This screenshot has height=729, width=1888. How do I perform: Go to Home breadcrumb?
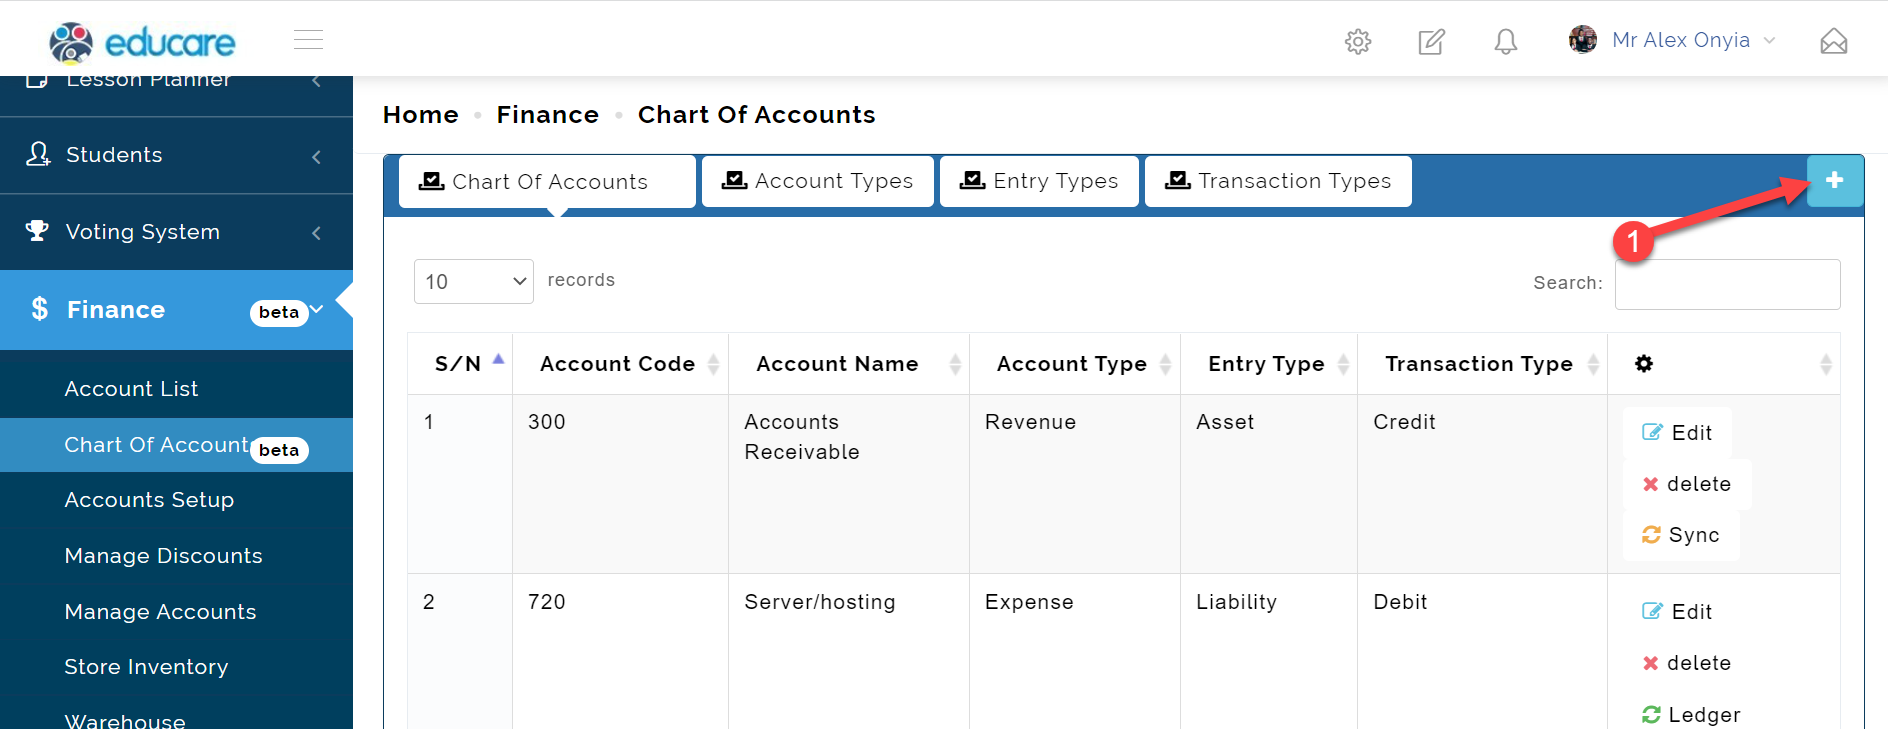pos(421,115)
